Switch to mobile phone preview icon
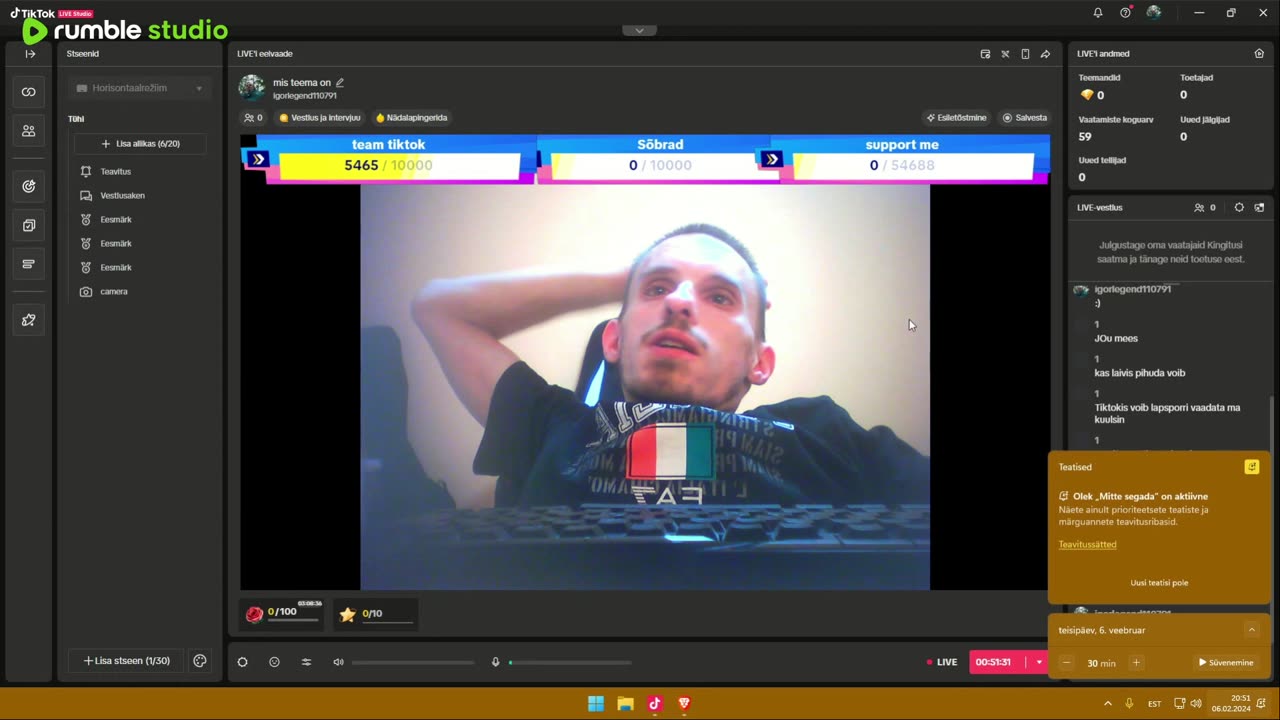The width and height of the screenshot is (1280, 720). click(1025, 54)
